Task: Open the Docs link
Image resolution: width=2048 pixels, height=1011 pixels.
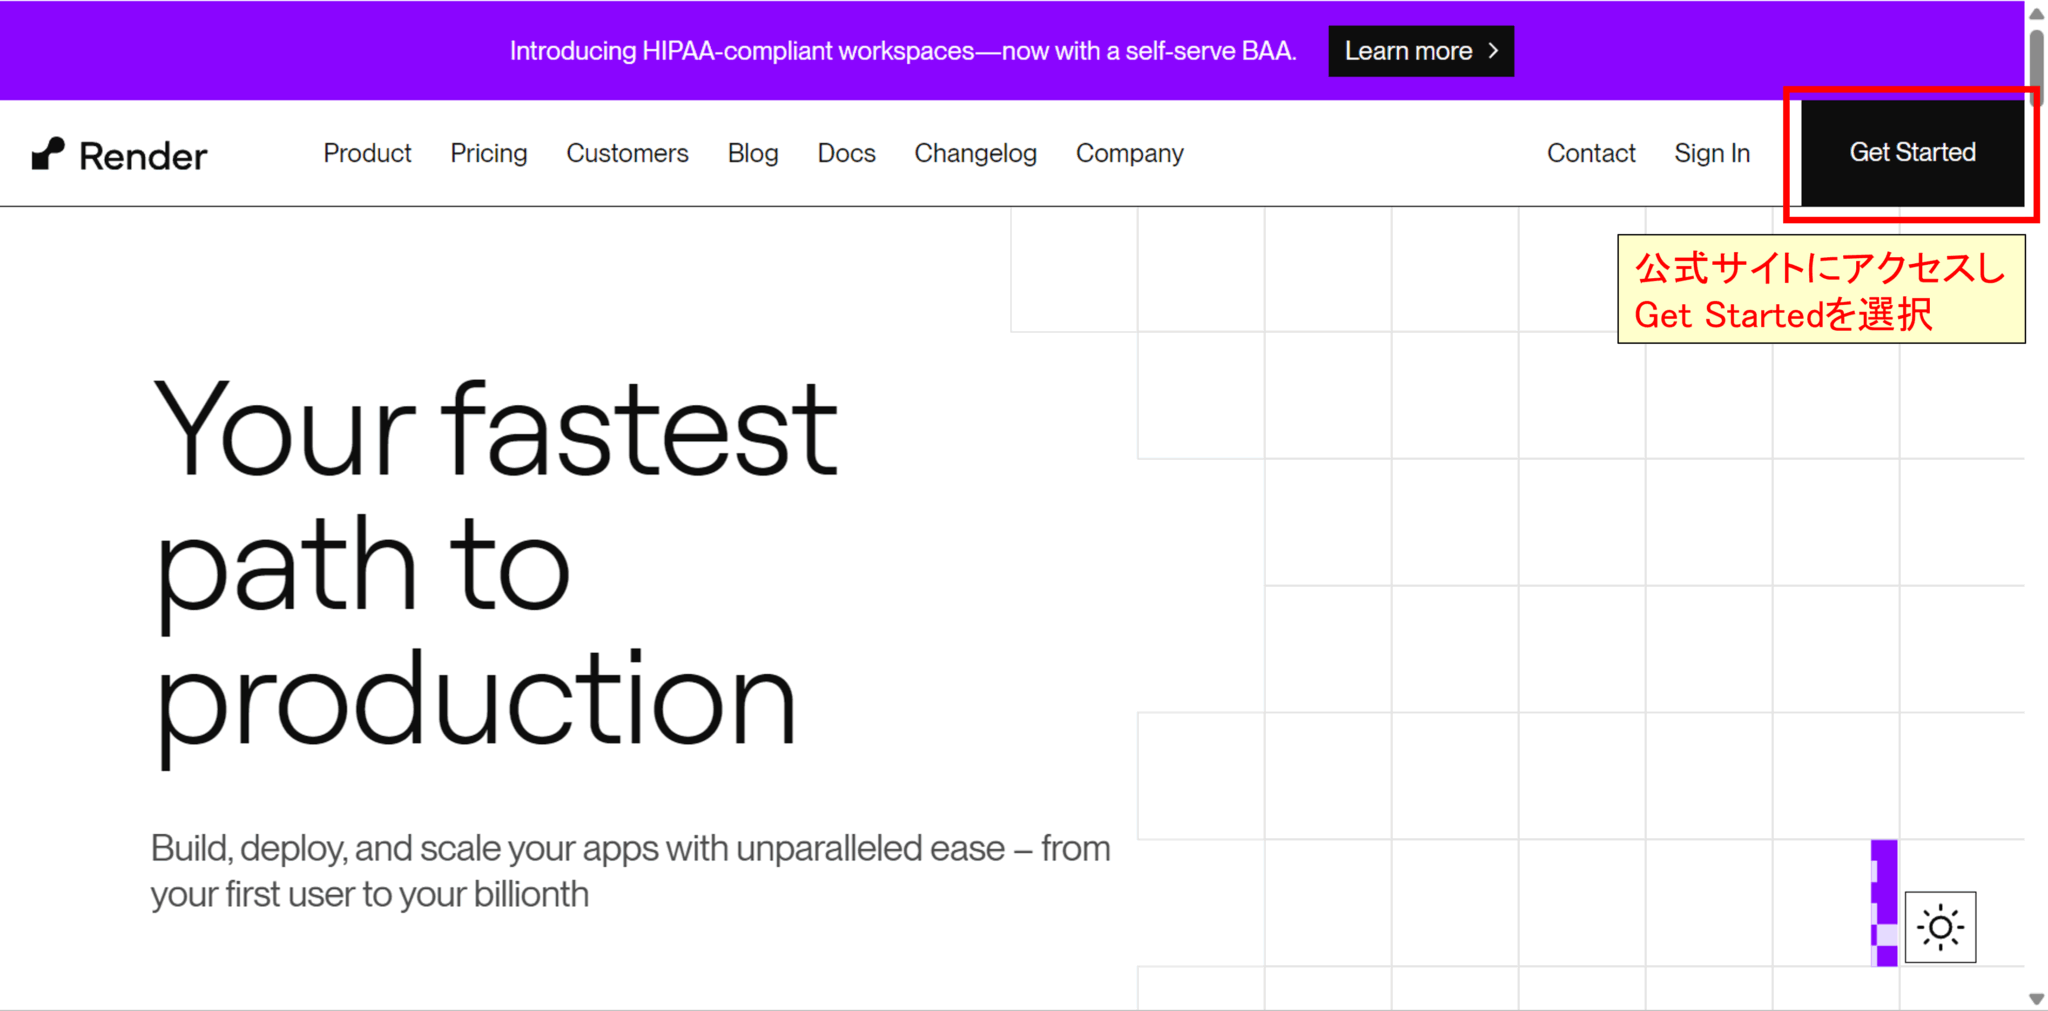Action: (846, 153)
